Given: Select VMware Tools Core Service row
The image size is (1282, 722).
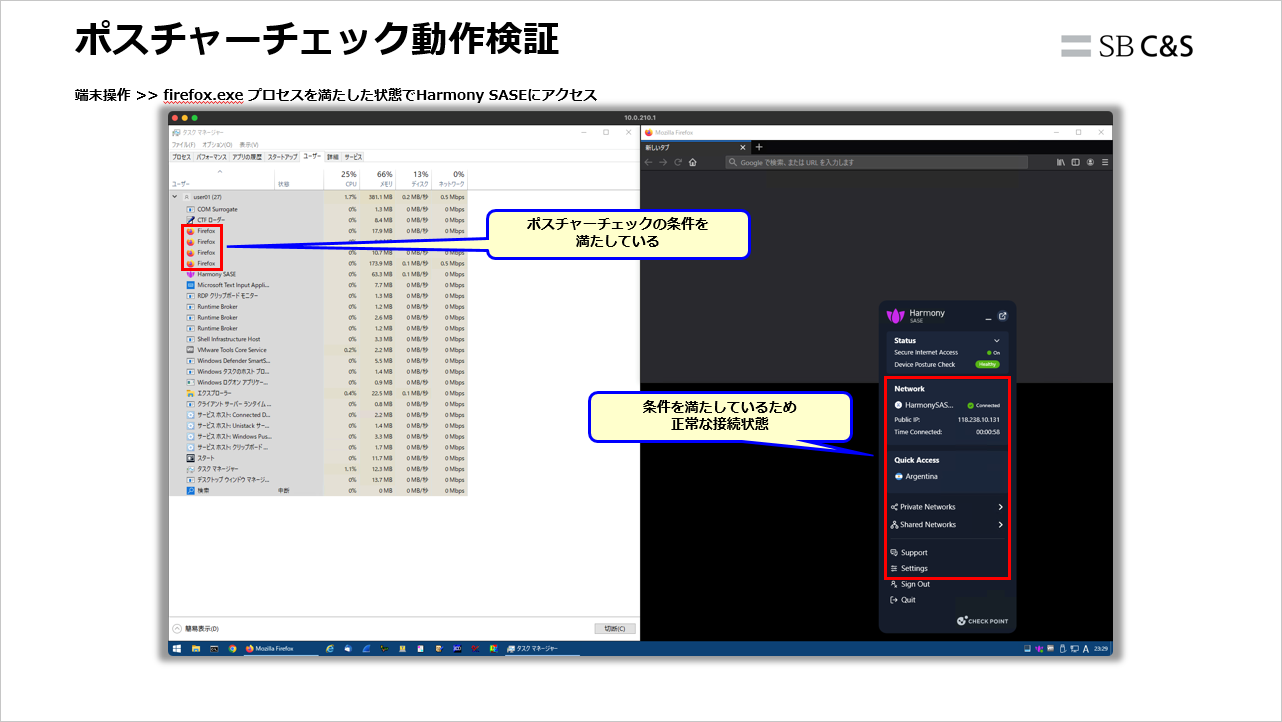Looking at the screenshot, I should [318, 350].
